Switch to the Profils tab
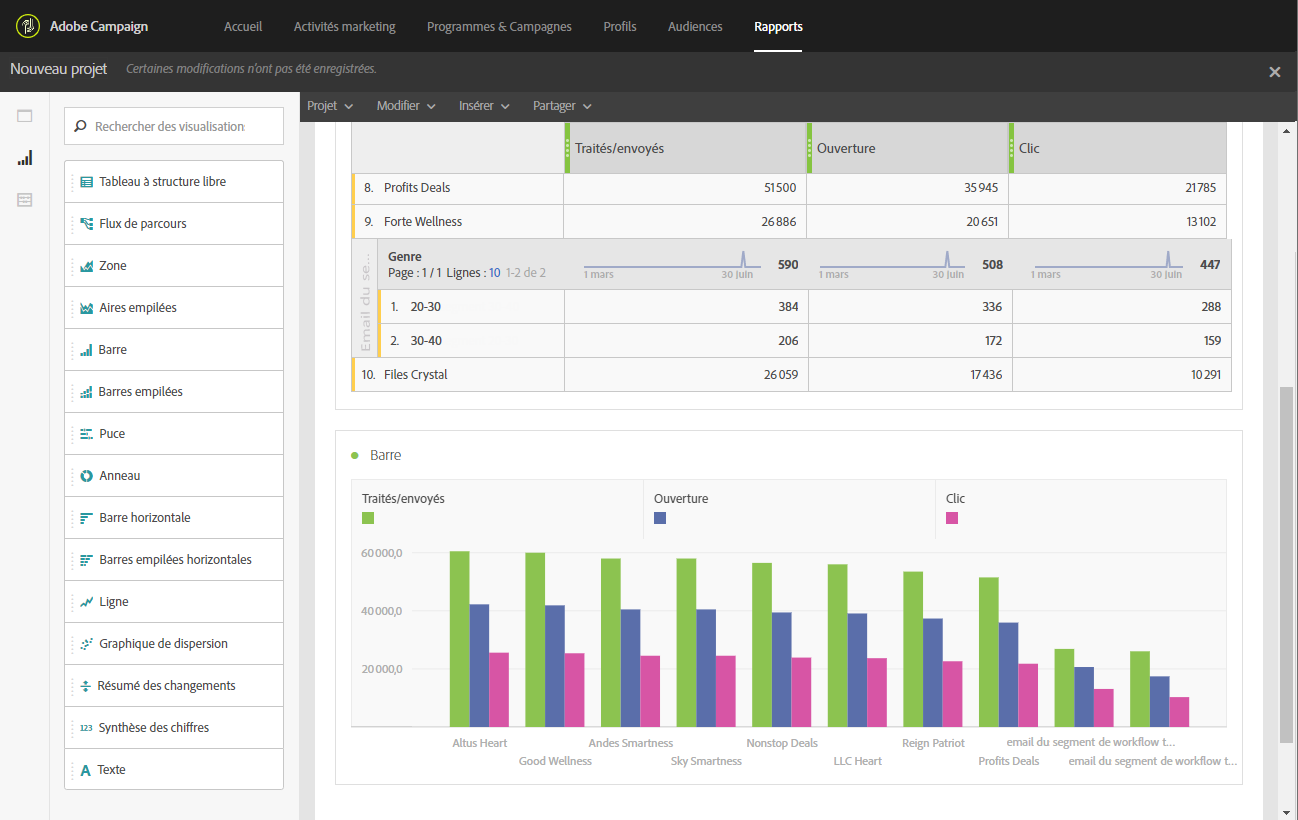Image resolution: width=1298 pixels, height=820 pixels. (620, 27)
